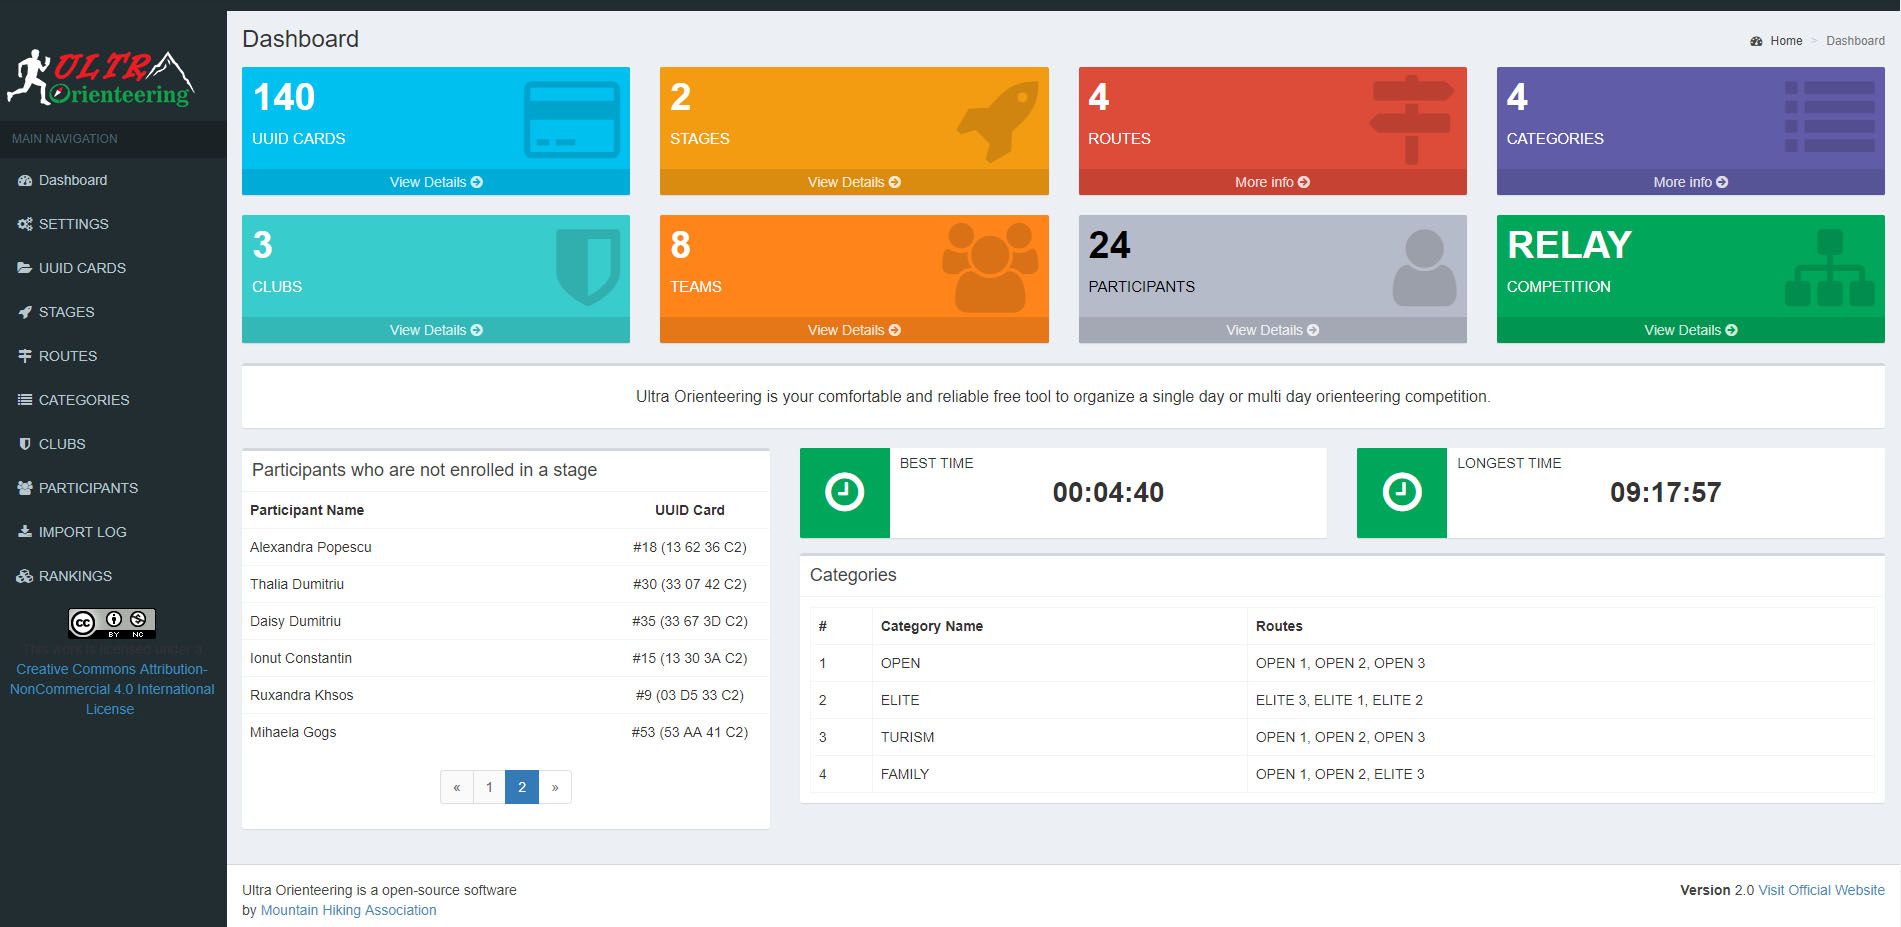Click View Details on the Teams tile
Screen dimensions: 1901x927
[x=854, y=330]
